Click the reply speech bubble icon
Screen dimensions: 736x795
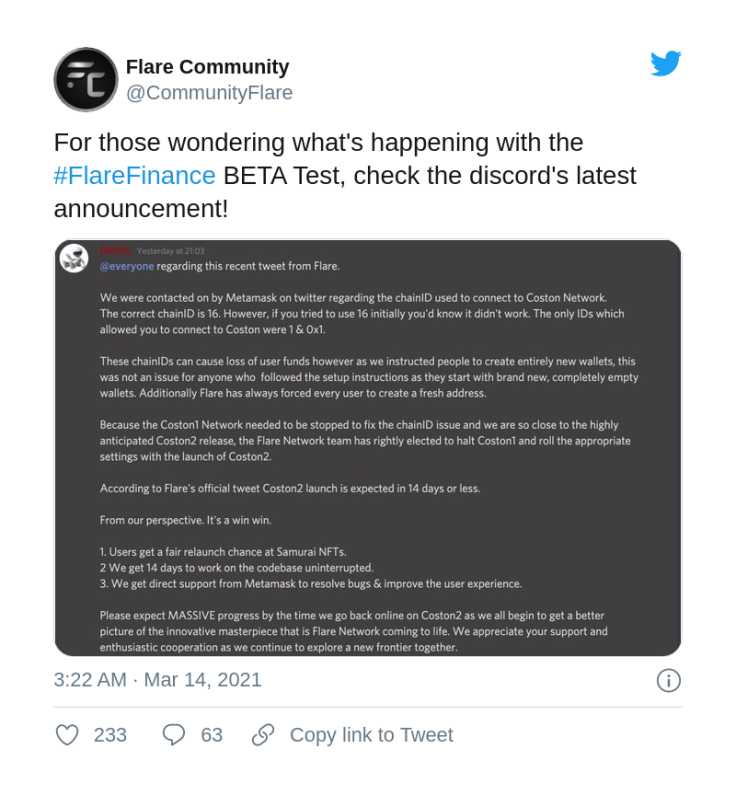click(174, 735)
